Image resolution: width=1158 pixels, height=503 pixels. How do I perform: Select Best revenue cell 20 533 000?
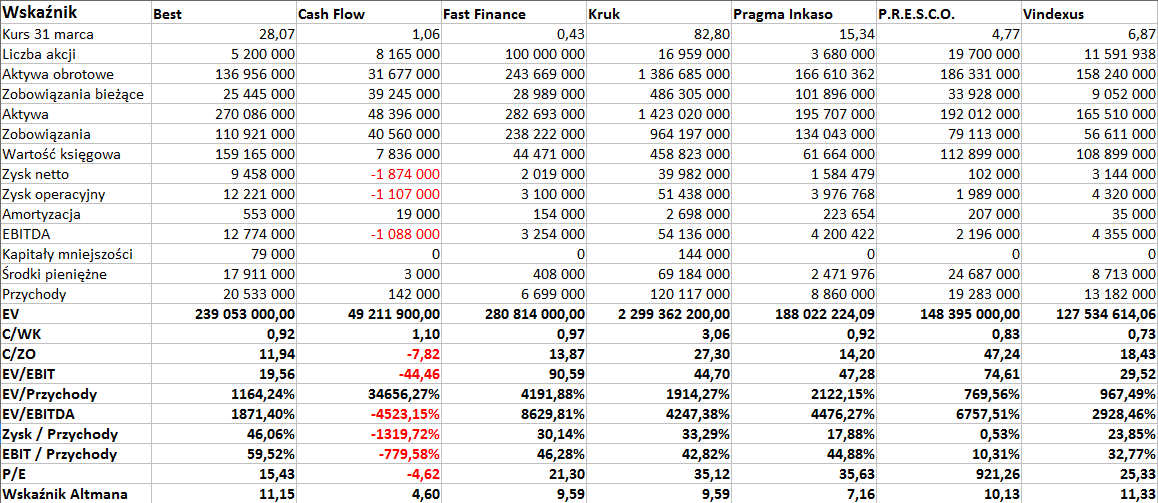[x=223, y=294]
